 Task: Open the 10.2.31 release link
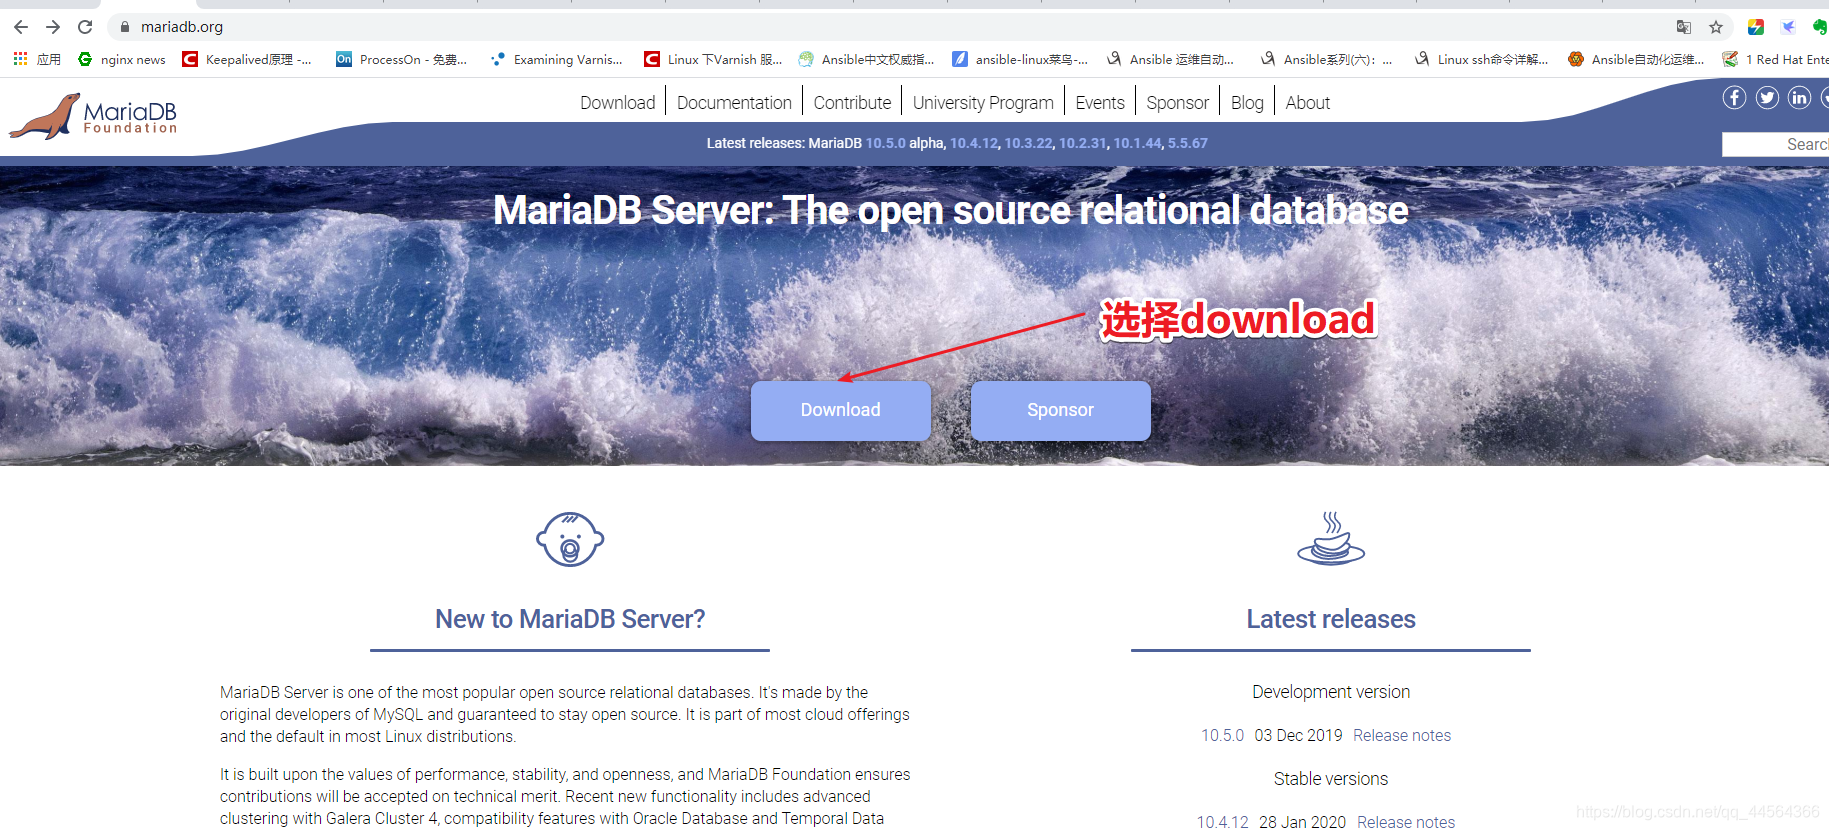tap(1082, 143)
